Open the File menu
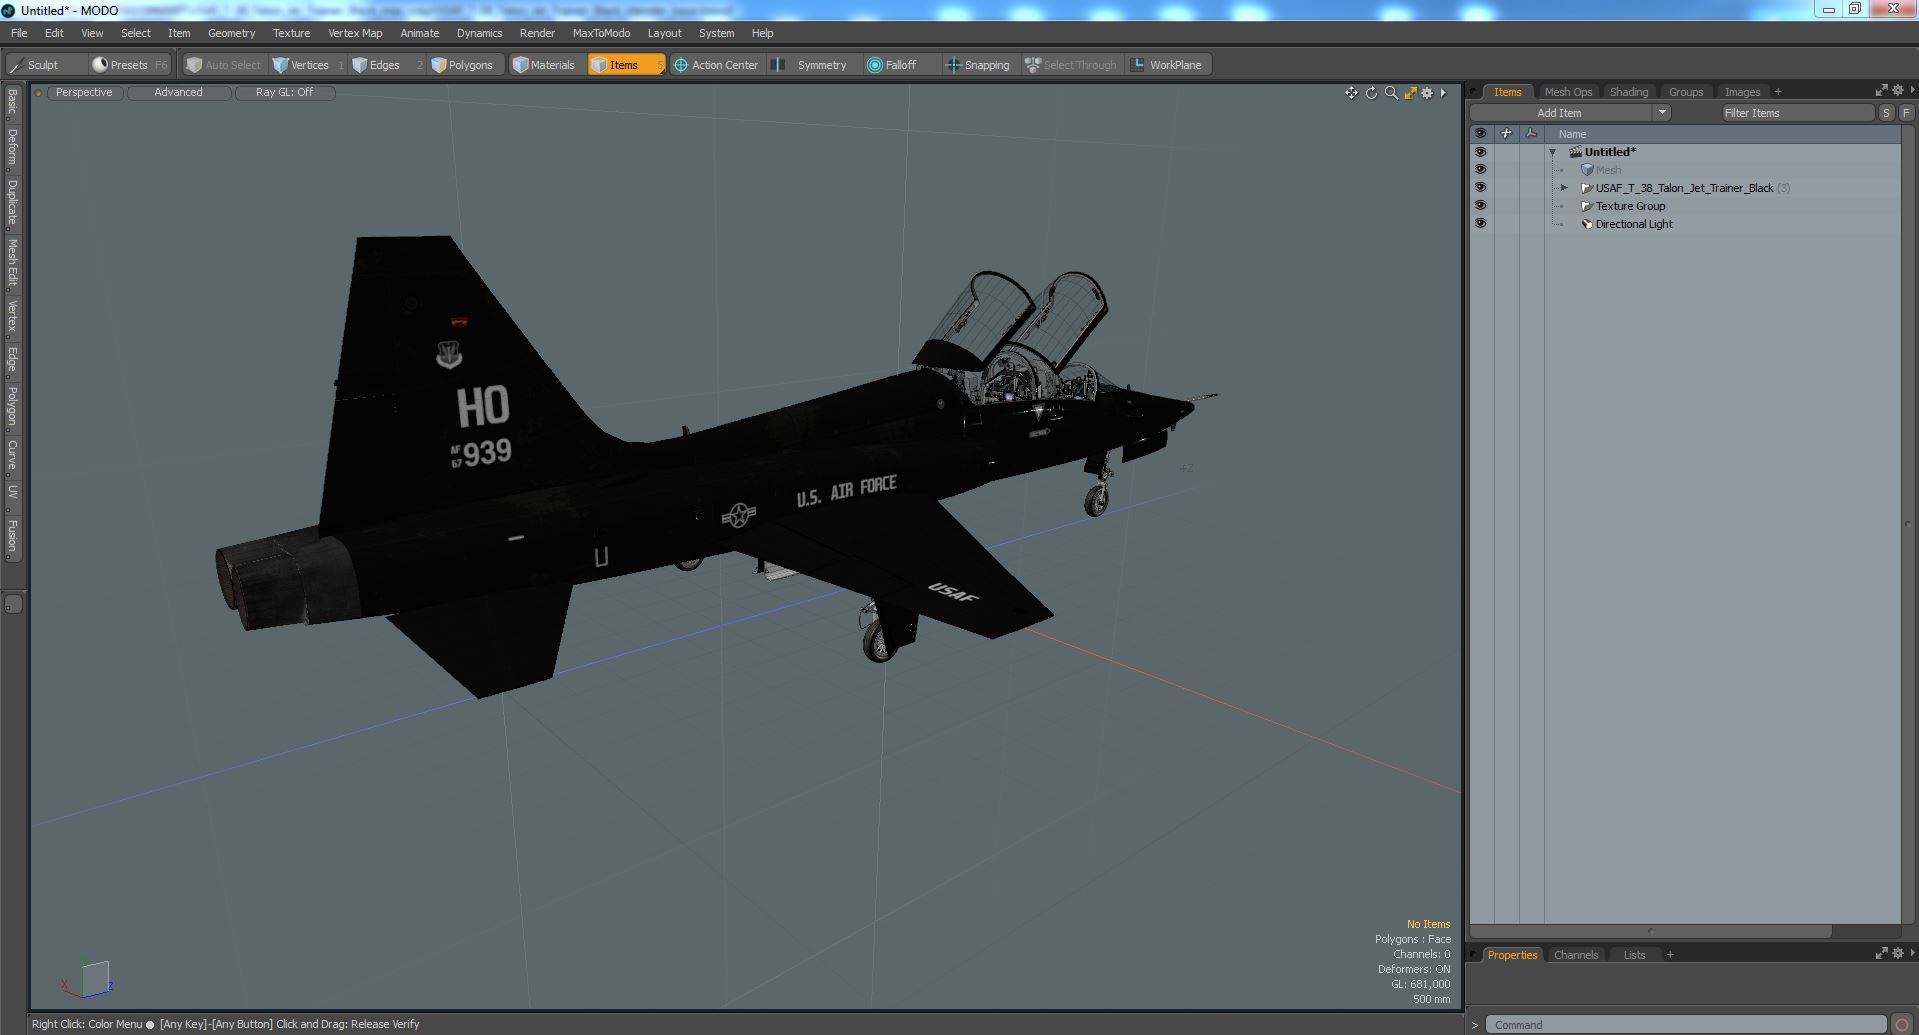Screen dimensions: 1919x1035 click(19, 33)
